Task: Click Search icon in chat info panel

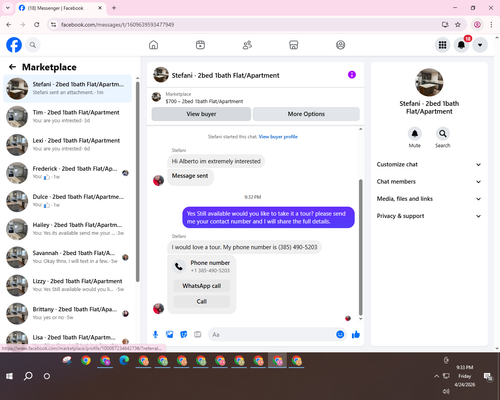Action: click(x=443, y=134)
